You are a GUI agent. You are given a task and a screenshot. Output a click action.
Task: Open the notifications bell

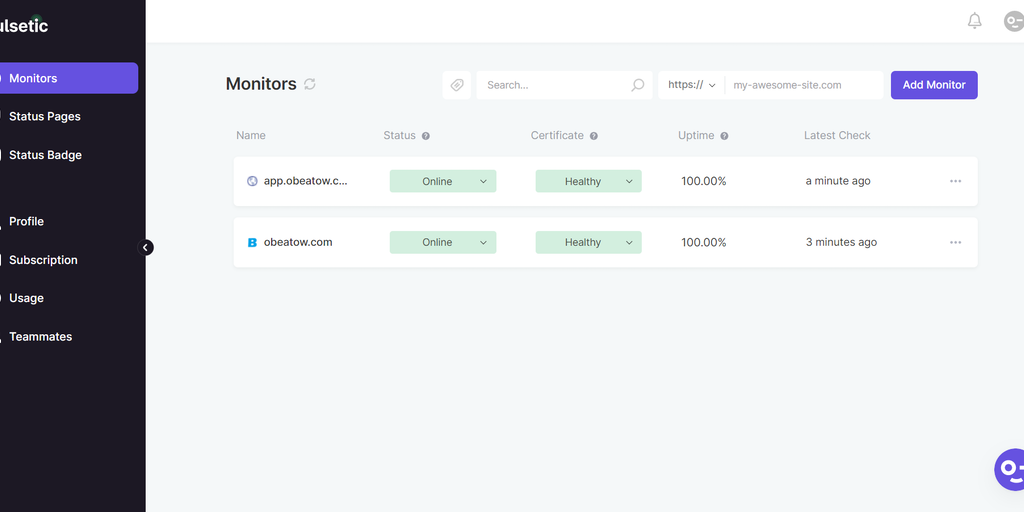974,21
